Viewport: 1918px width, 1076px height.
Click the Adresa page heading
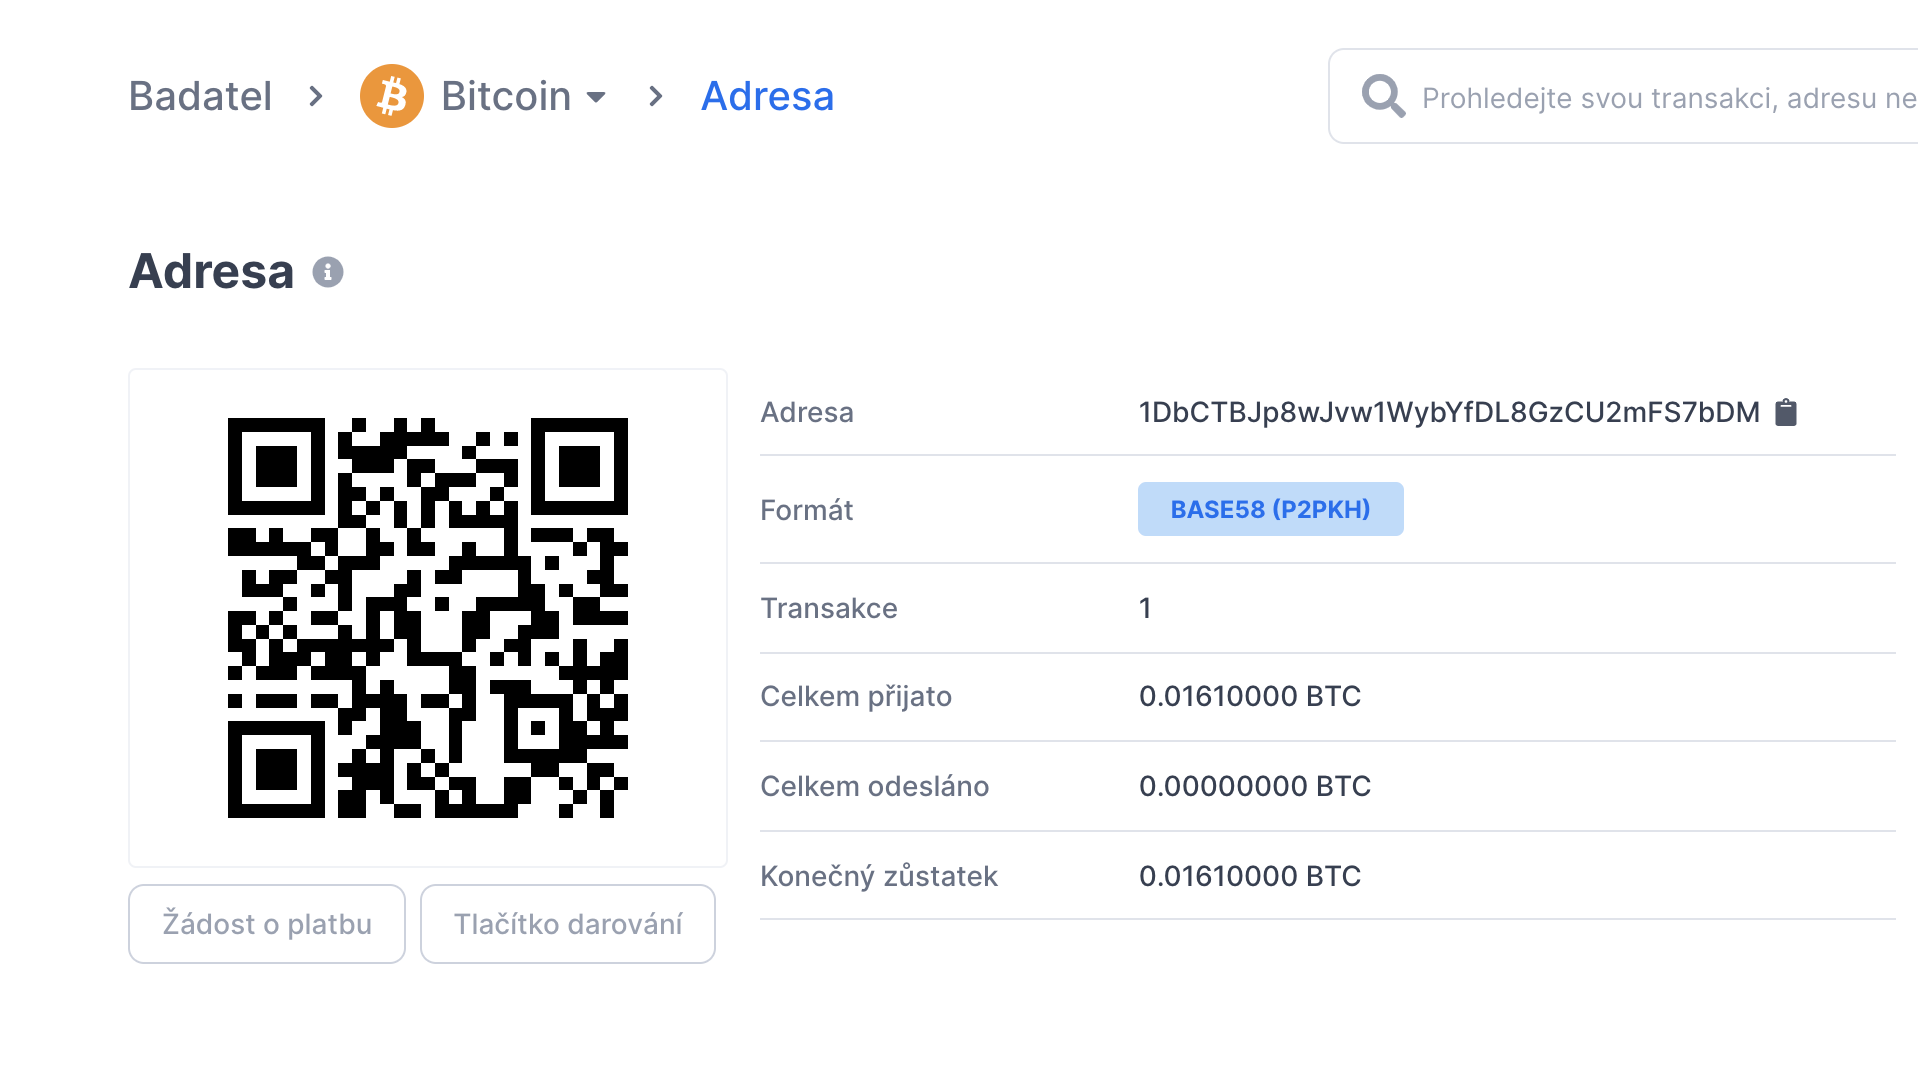coord(212,271)
